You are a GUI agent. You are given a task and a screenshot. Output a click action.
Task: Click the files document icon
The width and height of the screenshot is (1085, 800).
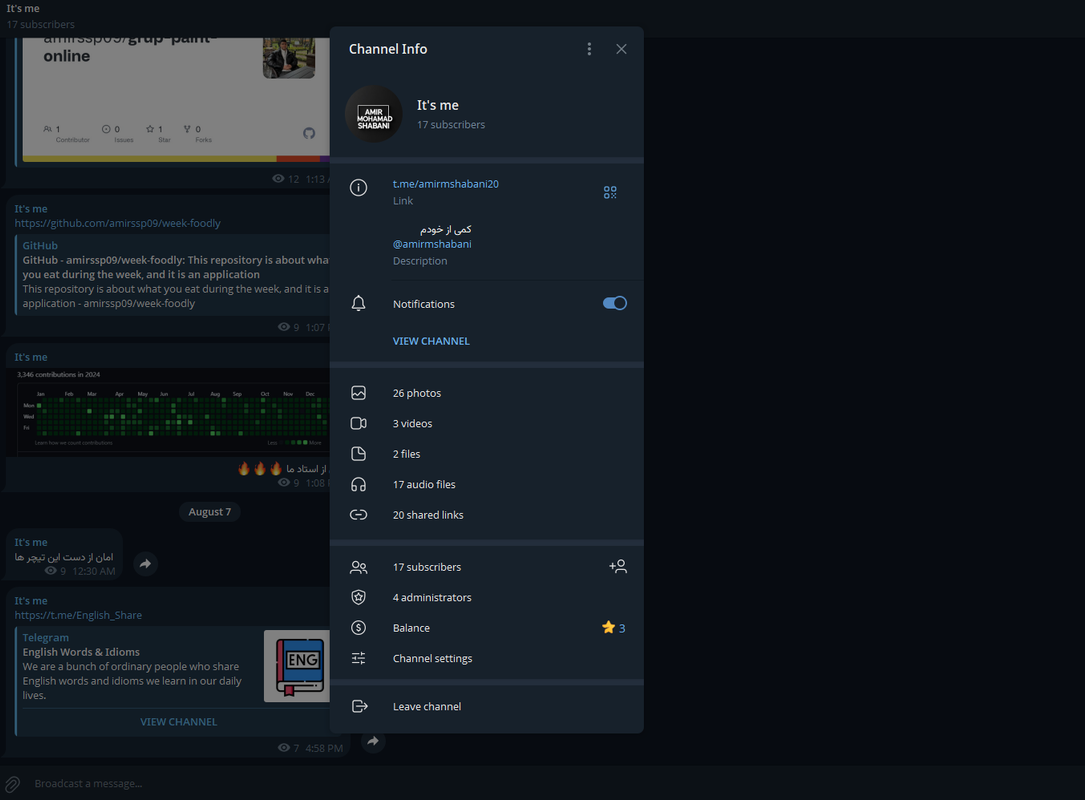[358, 454]
